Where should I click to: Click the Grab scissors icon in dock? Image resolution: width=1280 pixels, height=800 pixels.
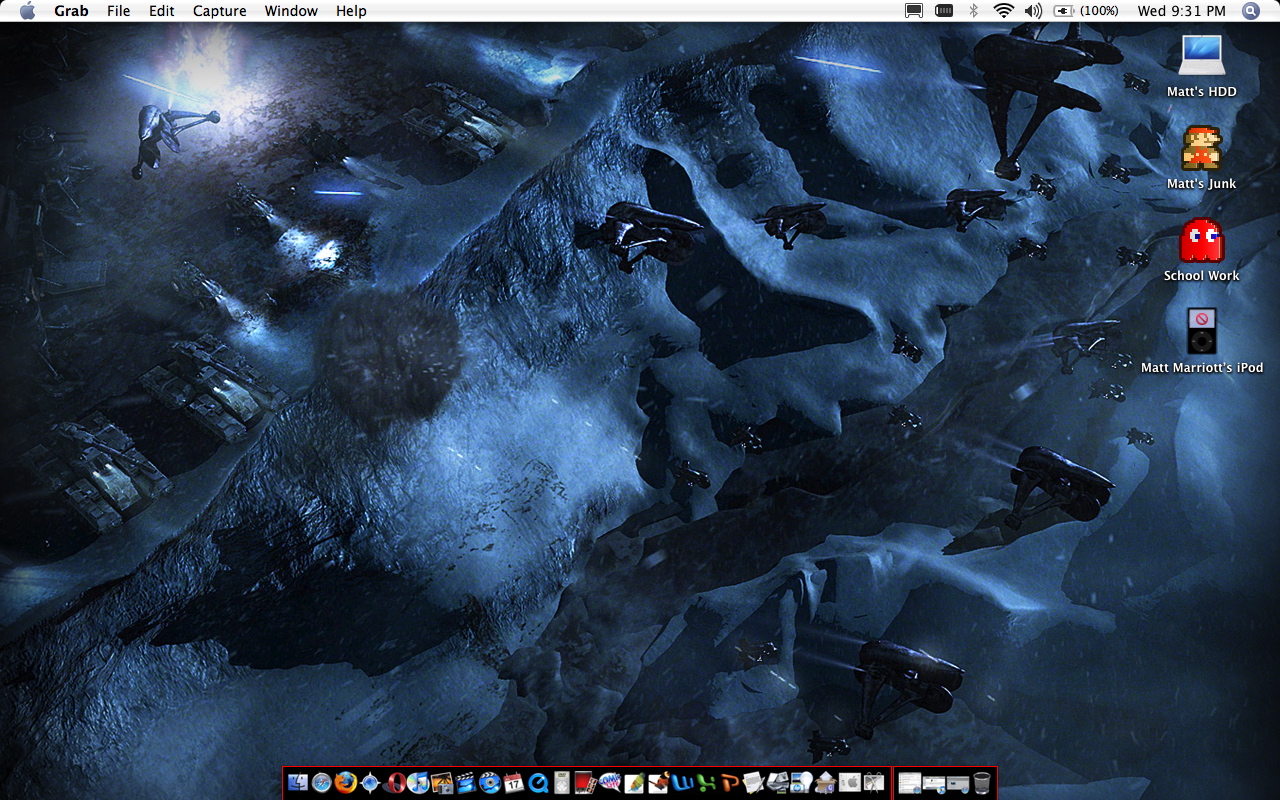tap(872, 783)
